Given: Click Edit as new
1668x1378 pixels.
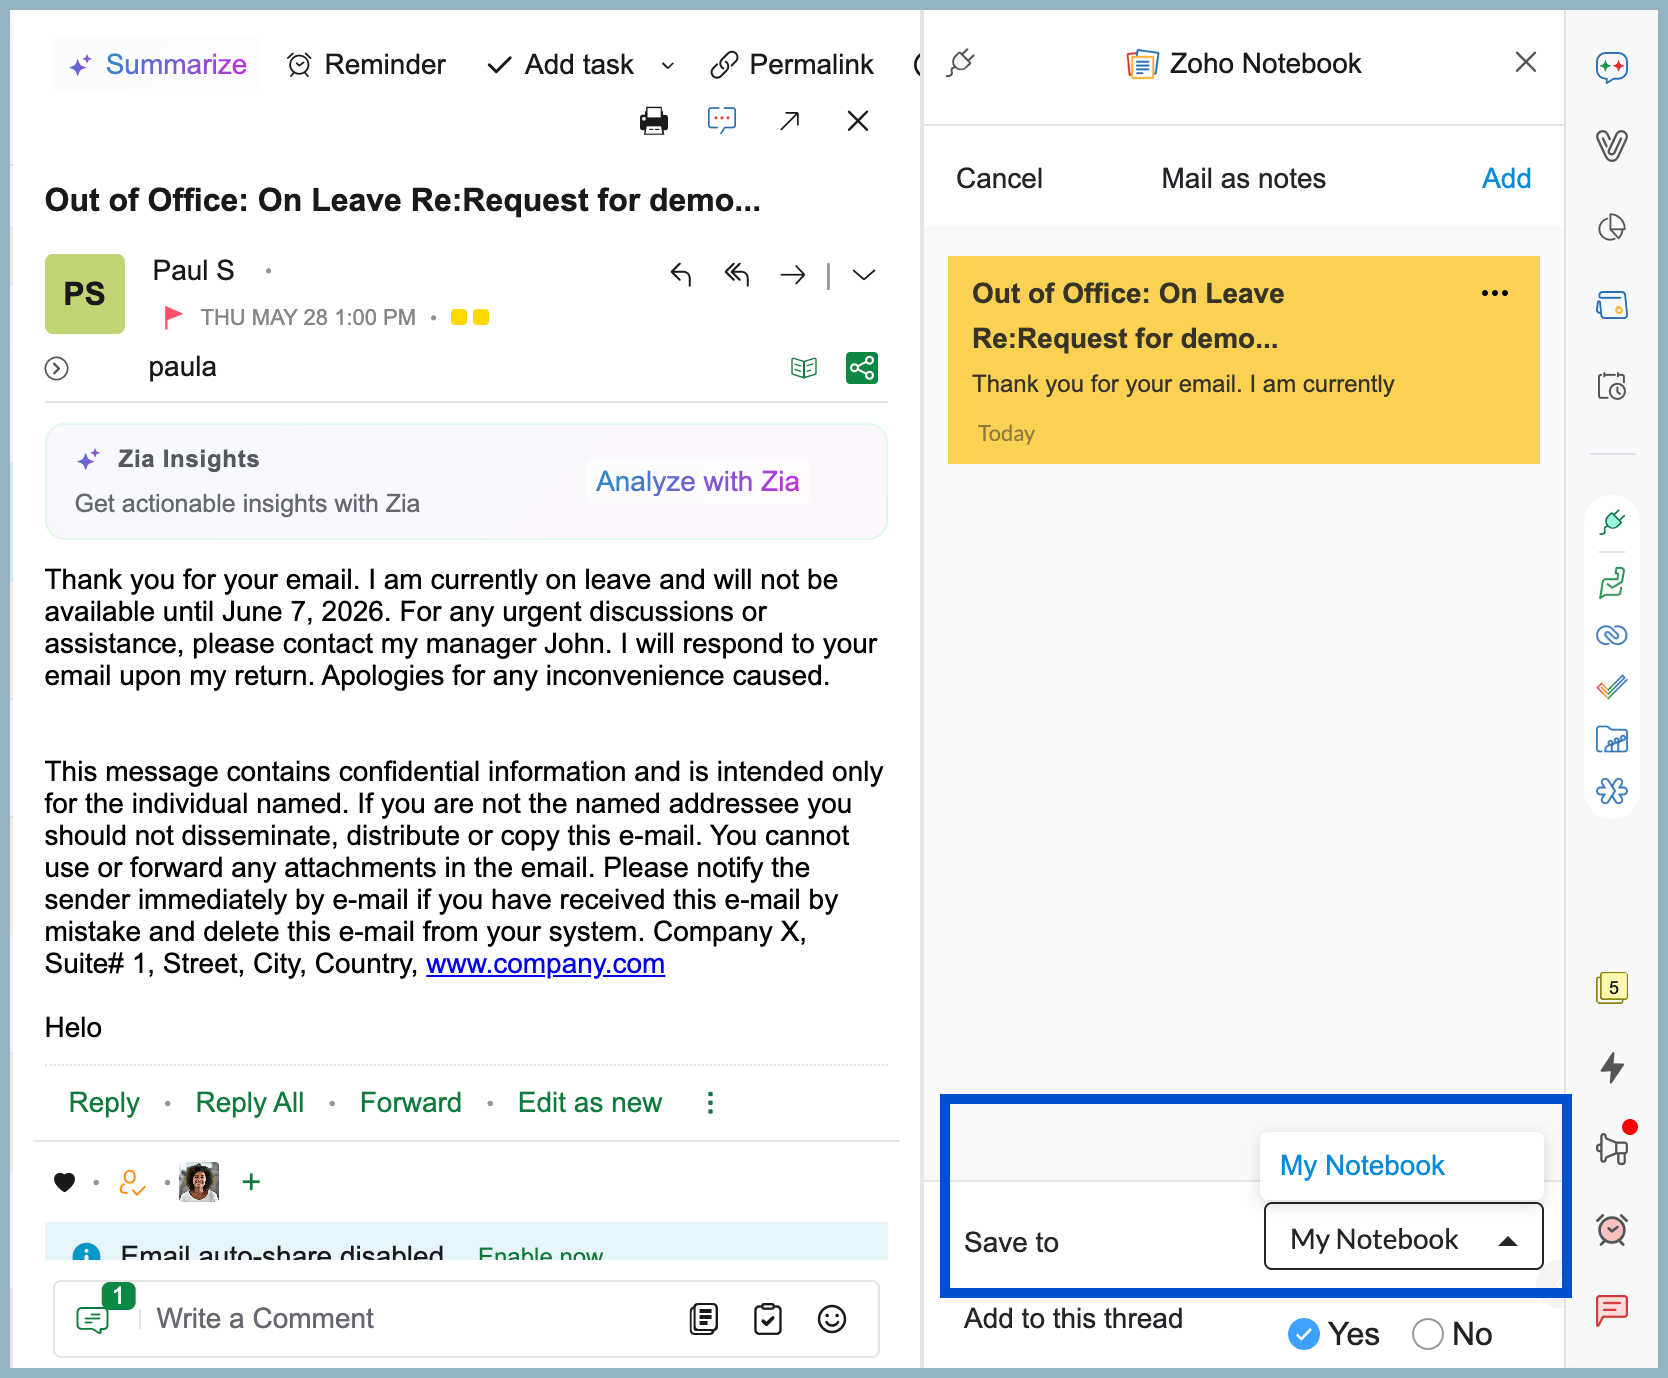Looking at the screenshot, I should [x=590, y=1103].
